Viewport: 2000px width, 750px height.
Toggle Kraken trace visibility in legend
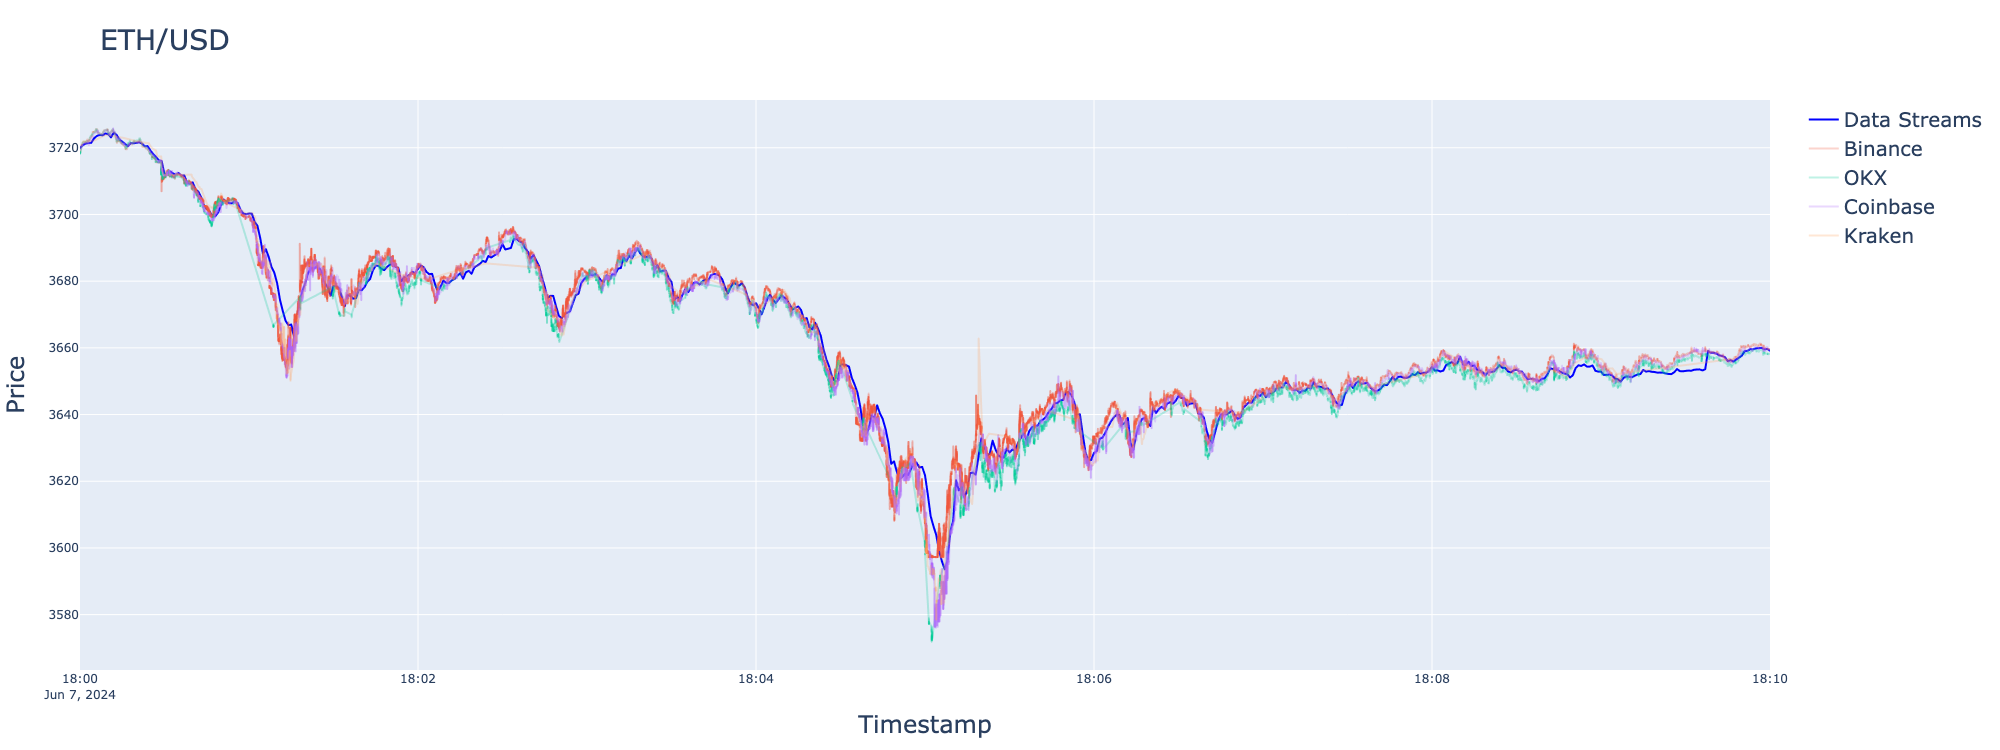[x=1878, y=236]
